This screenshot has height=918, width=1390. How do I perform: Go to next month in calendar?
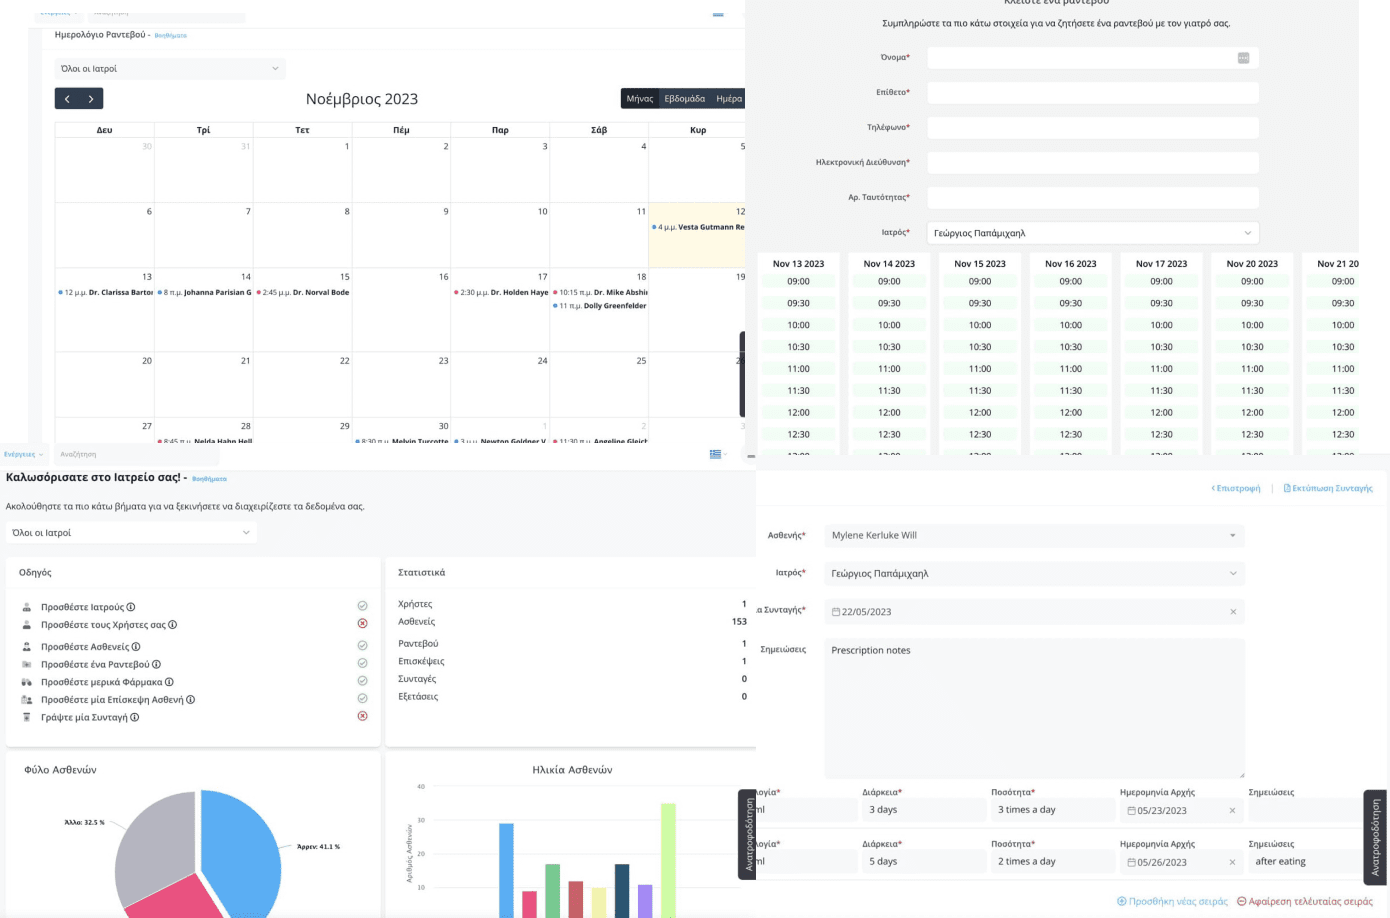click(x=91, y=99)
